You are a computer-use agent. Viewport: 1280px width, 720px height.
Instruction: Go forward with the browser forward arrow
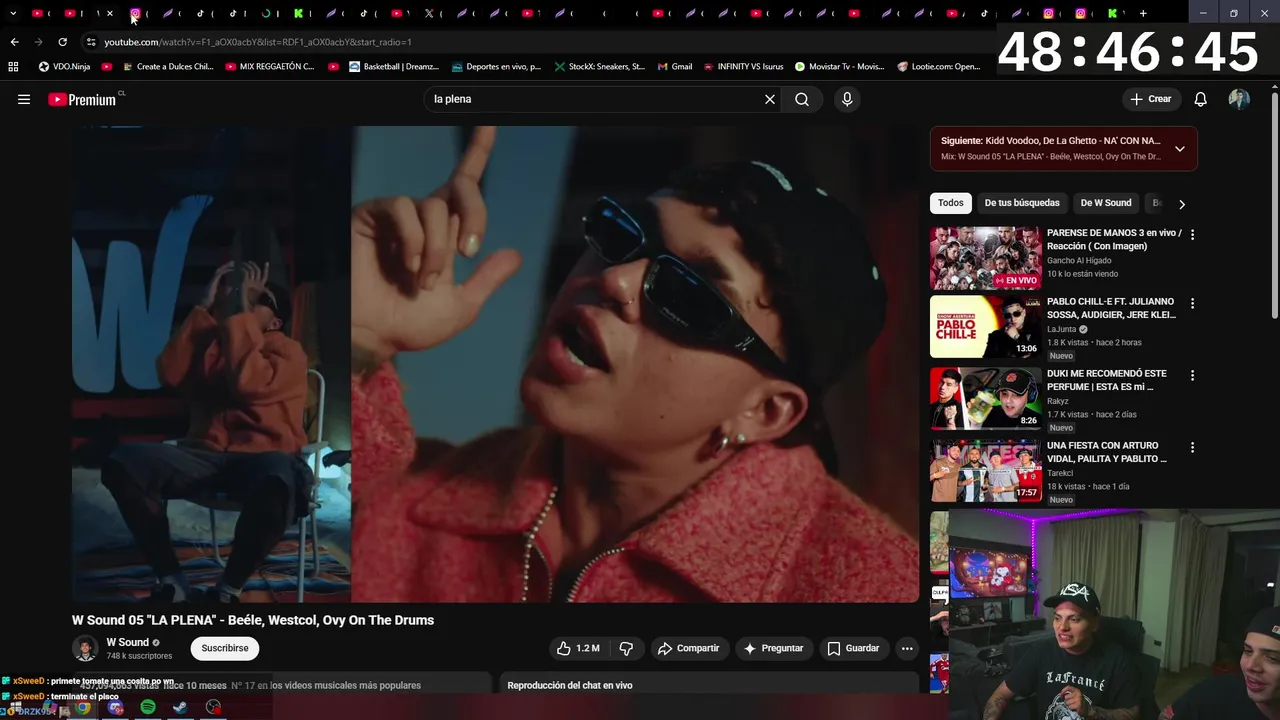[38, 42]
